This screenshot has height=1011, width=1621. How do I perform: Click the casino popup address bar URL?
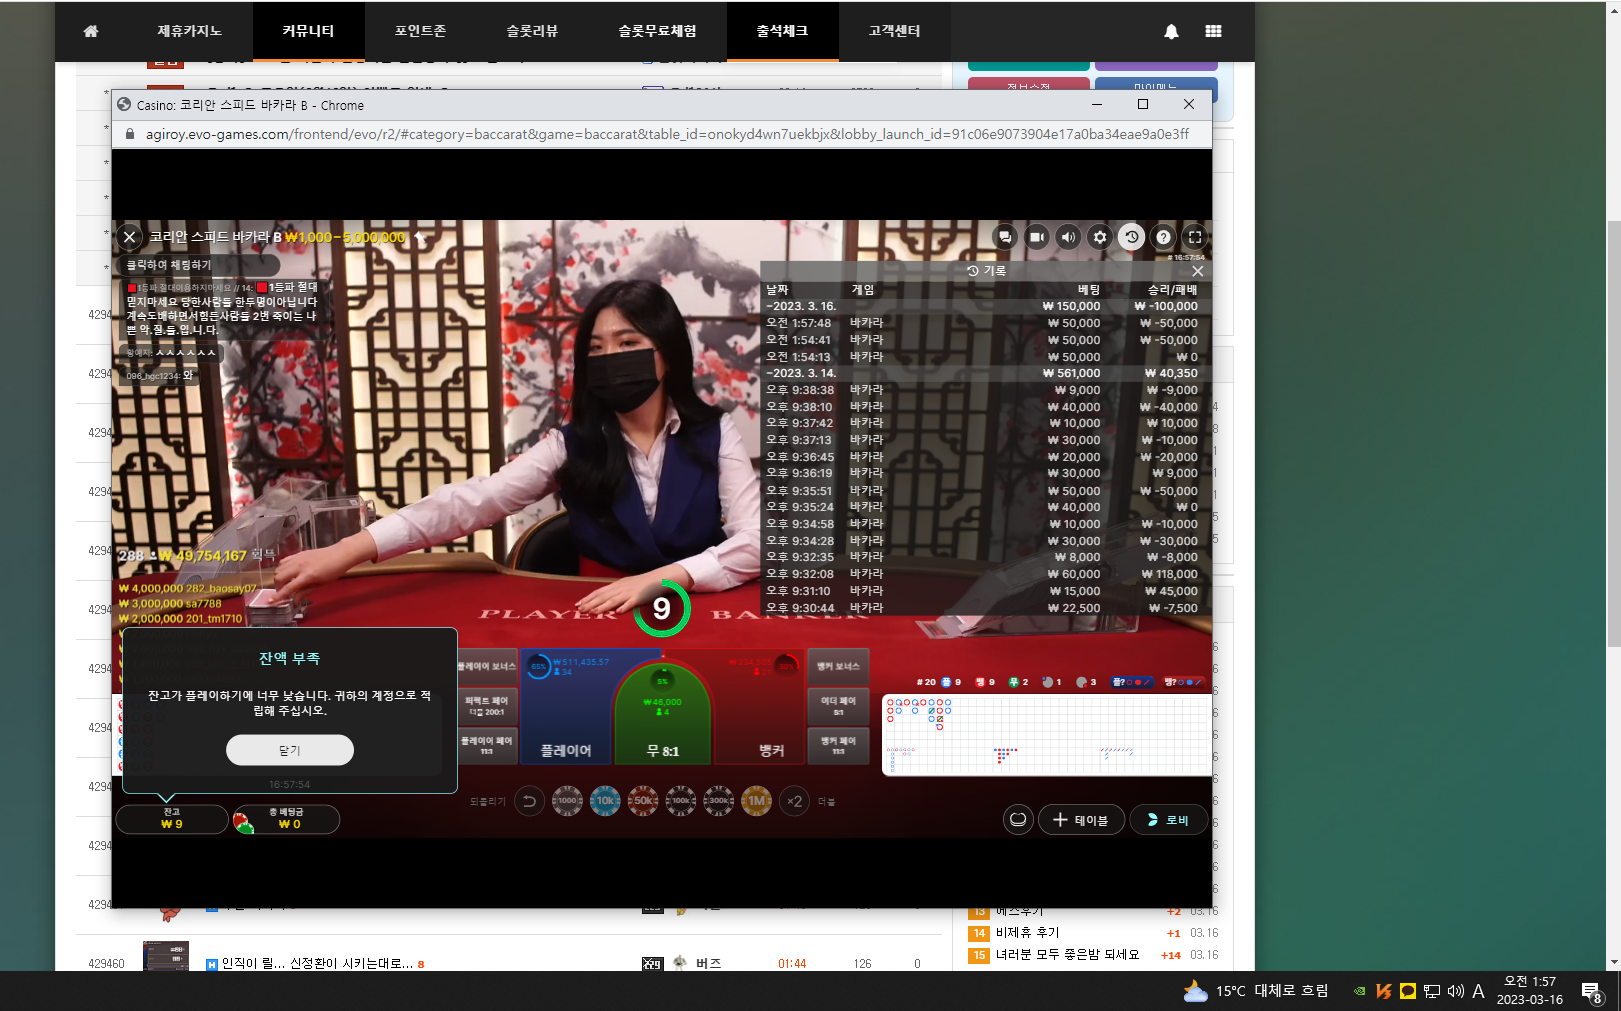point(667,134)
